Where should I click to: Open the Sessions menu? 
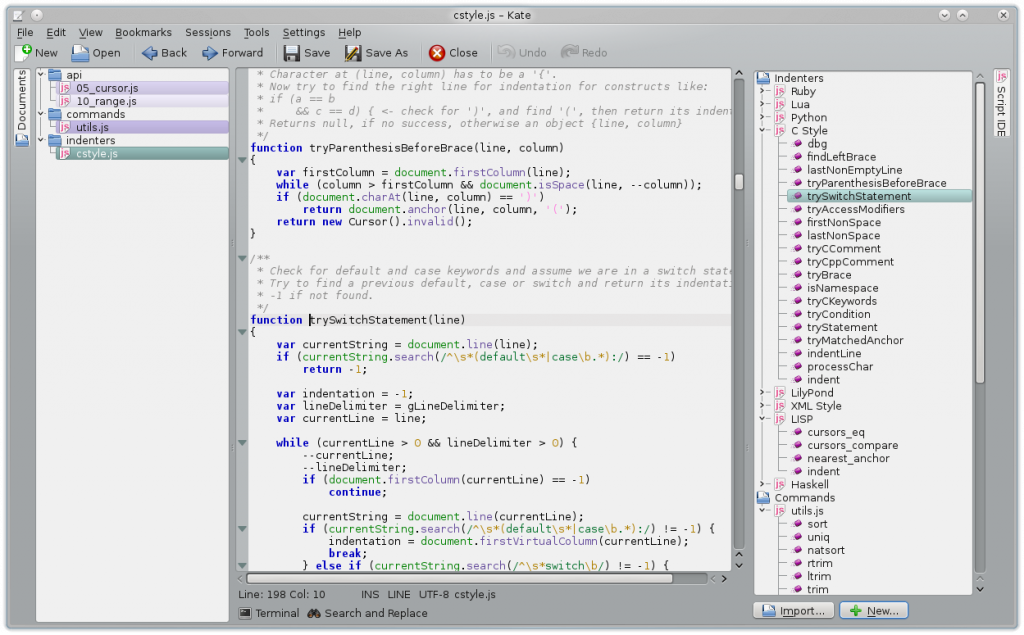click(207, 32)
